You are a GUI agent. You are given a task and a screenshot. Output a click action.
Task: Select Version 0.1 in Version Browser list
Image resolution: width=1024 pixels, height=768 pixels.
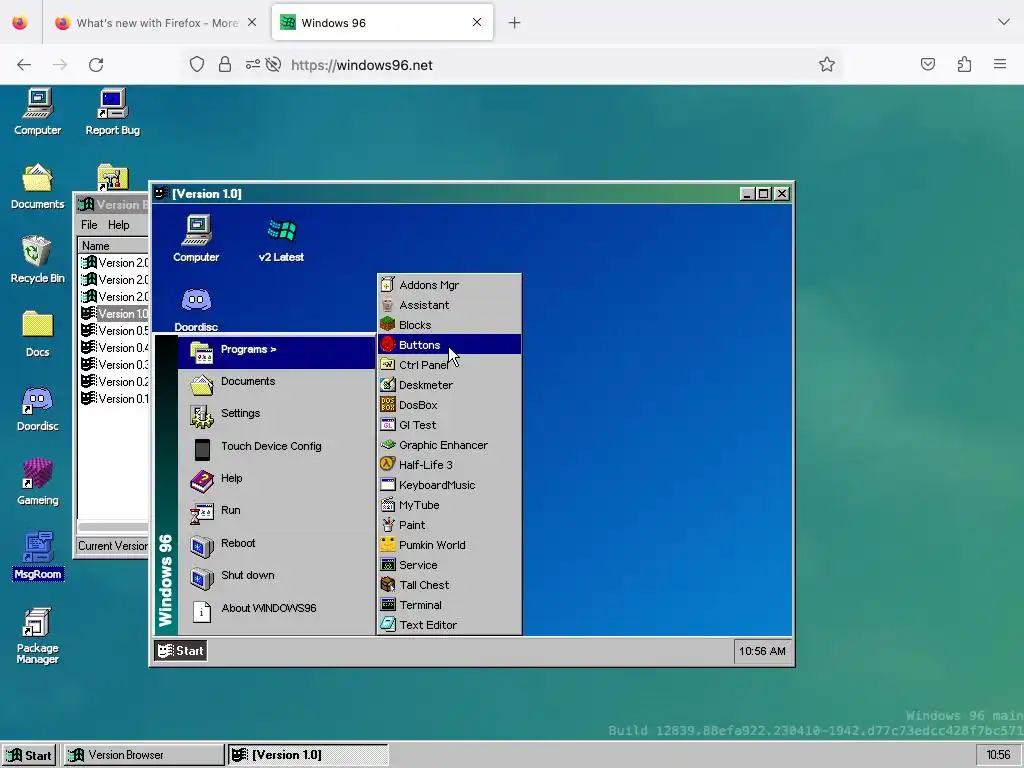[x=114, y=398]
